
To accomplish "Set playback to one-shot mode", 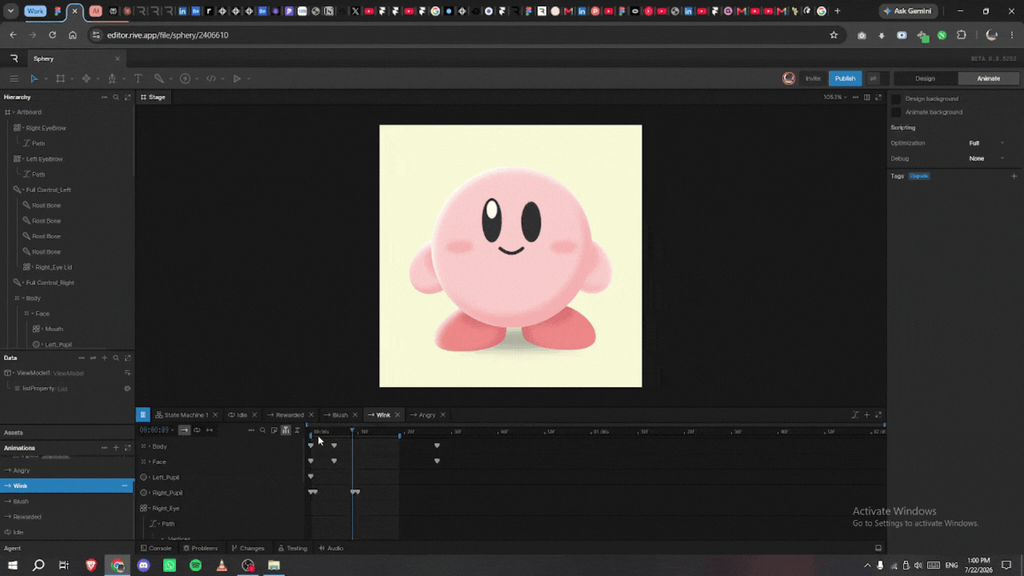I will [184, 430].
